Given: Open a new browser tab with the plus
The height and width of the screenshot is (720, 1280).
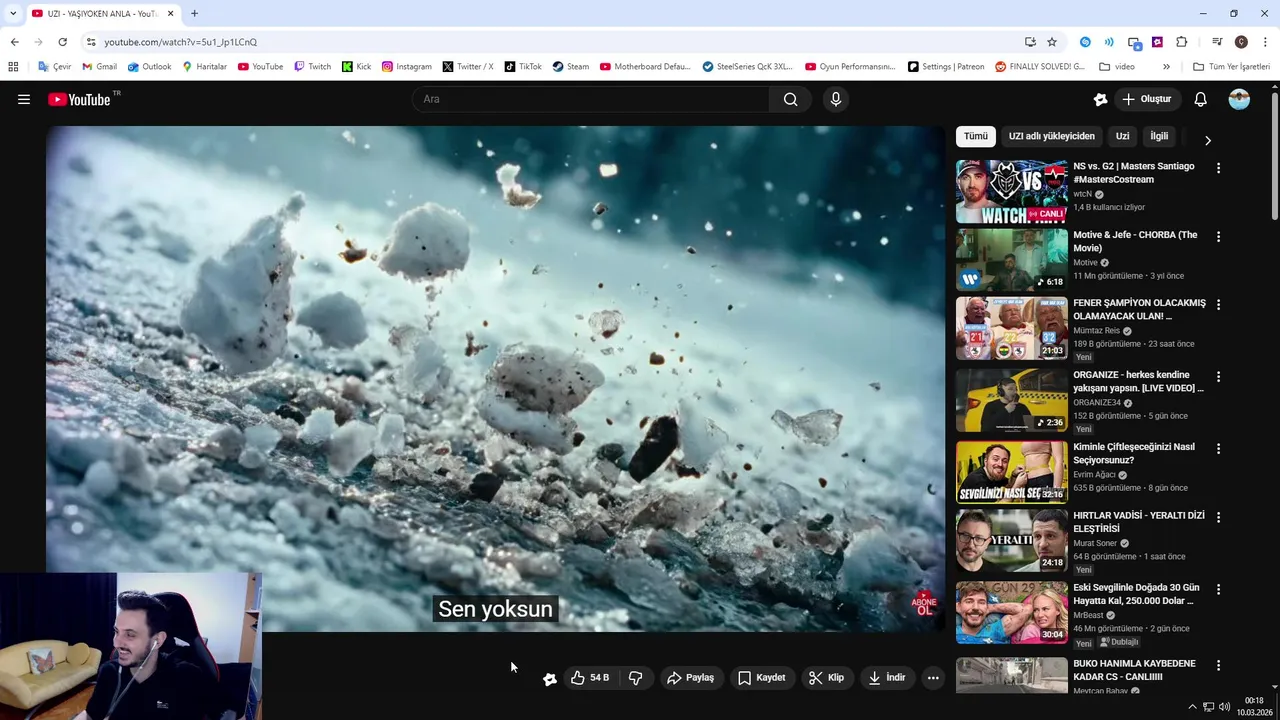Looking at the screenshot, I should pos(194,14).
